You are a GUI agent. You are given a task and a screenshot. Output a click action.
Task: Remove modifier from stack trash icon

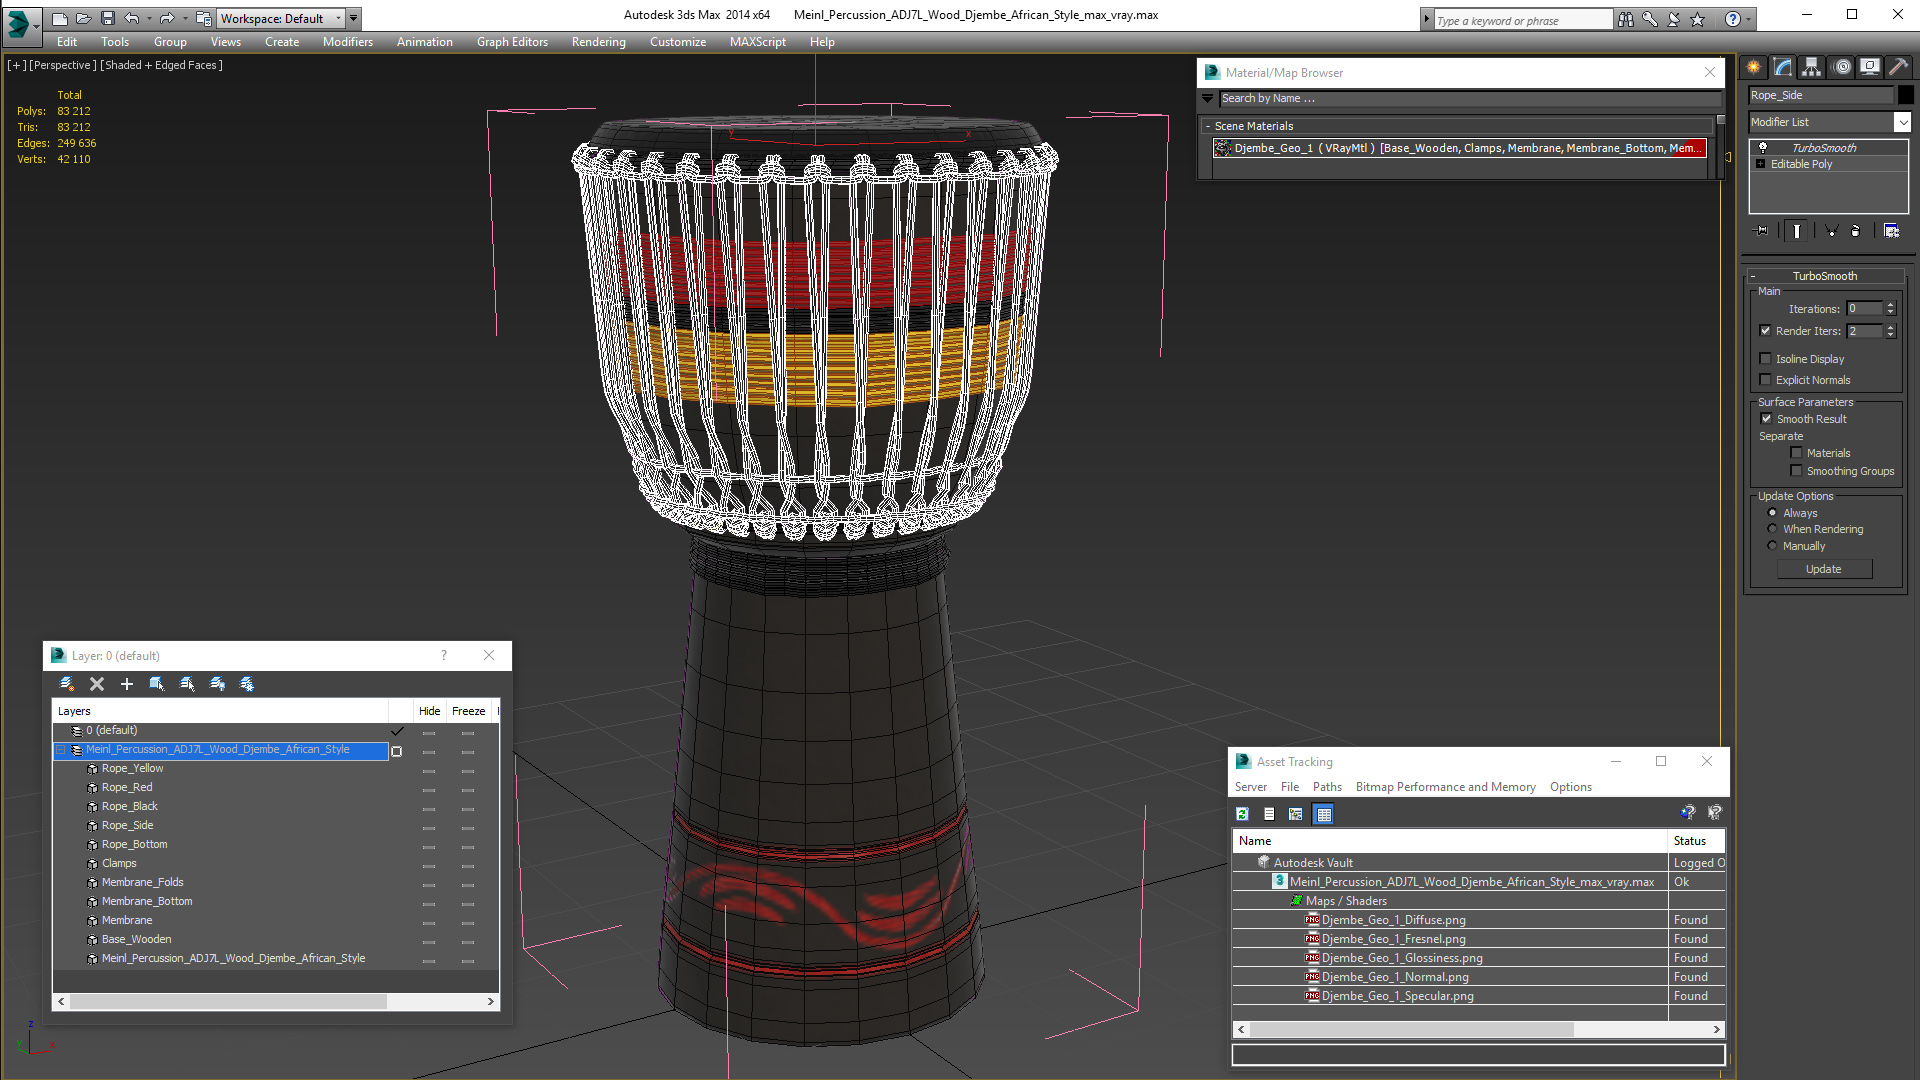[x=1856, y=231]
